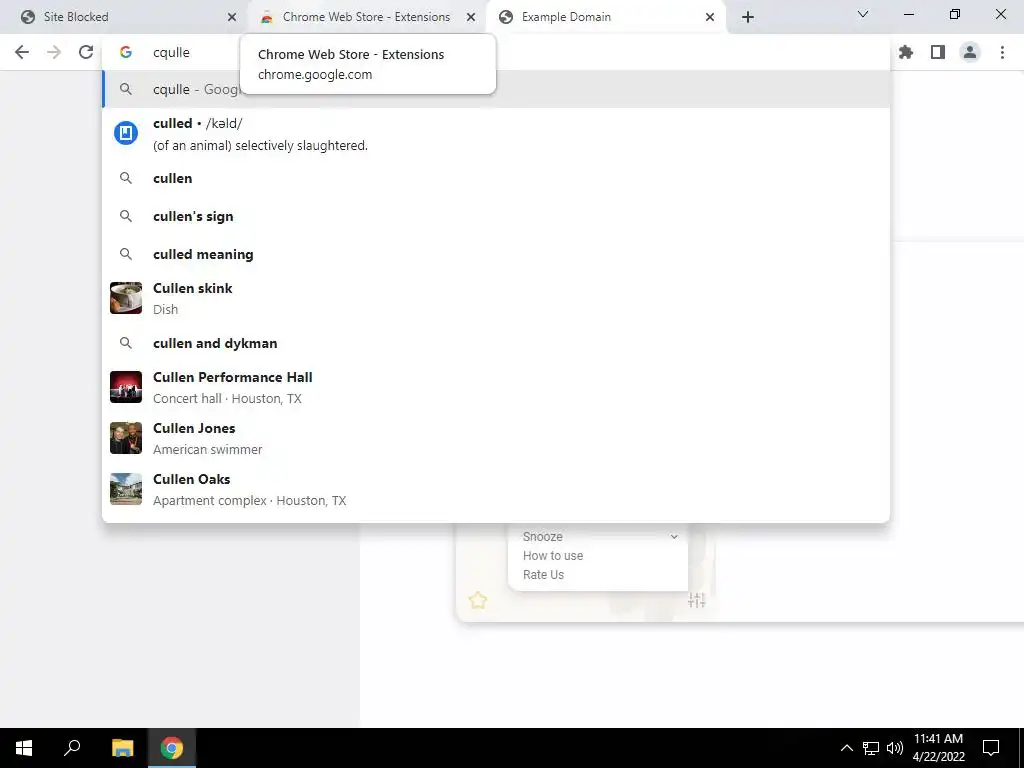Screen dimensions: 1024x768
Task: Click the dictionary bookmark icon beside culled
Action: (x=126, y=133)
